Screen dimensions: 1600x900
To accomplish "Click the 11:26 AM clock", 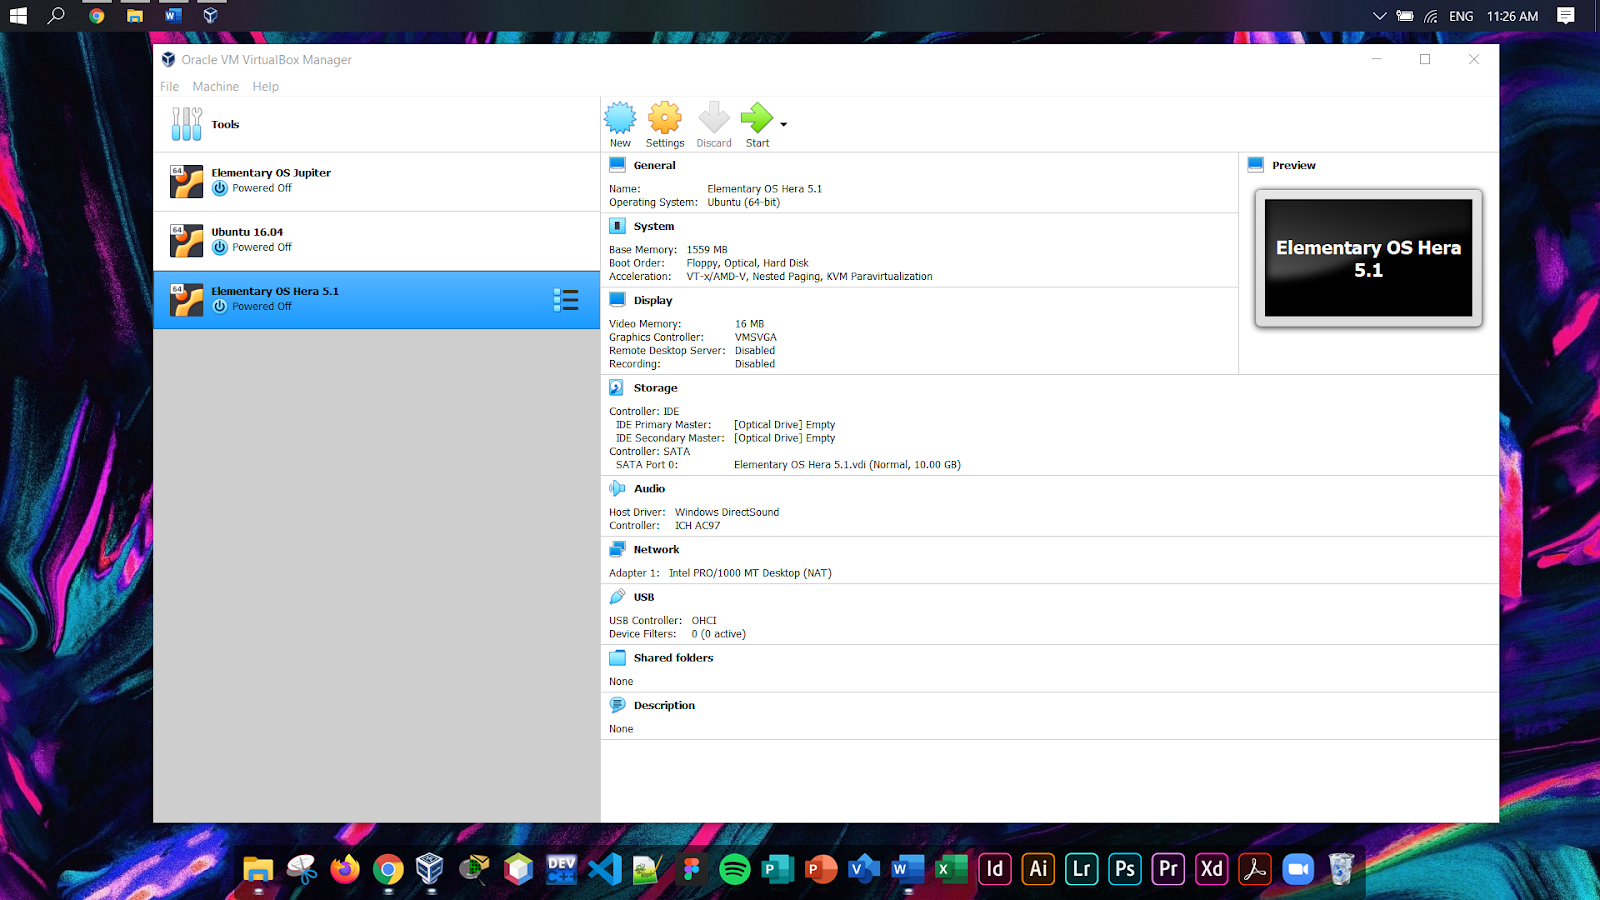I will click(x=1512, y=16).
